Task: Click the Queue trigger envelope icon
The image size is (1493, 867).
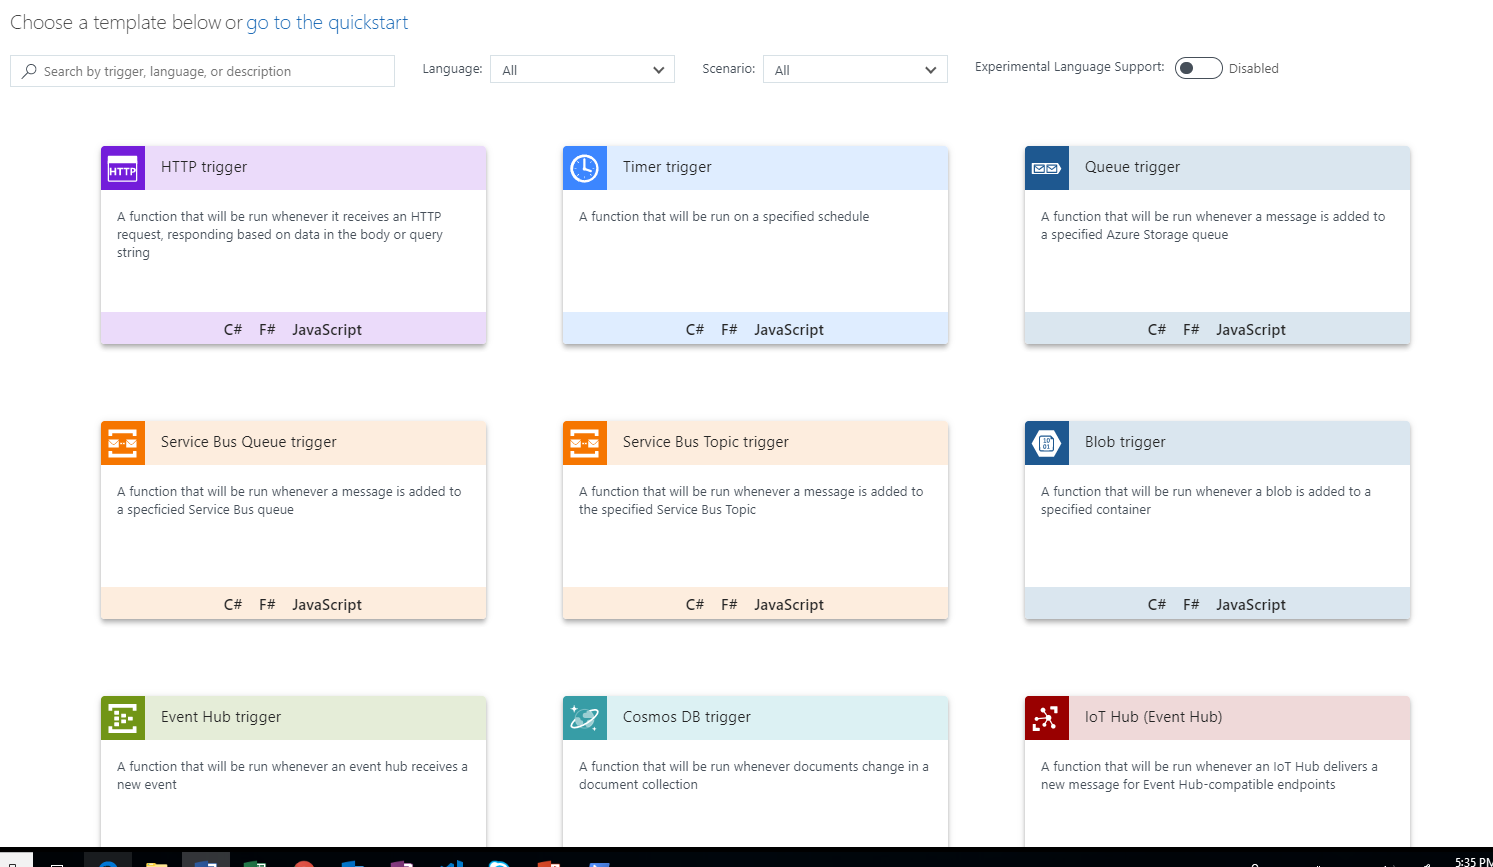Action: point(1047,168)
